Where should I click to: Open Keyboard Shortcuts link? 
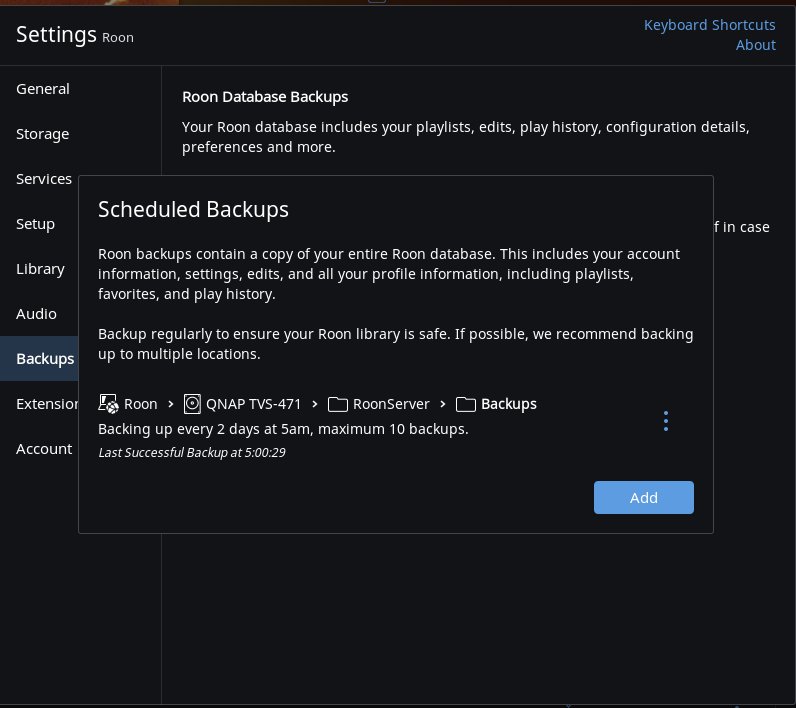coord(709,25)
